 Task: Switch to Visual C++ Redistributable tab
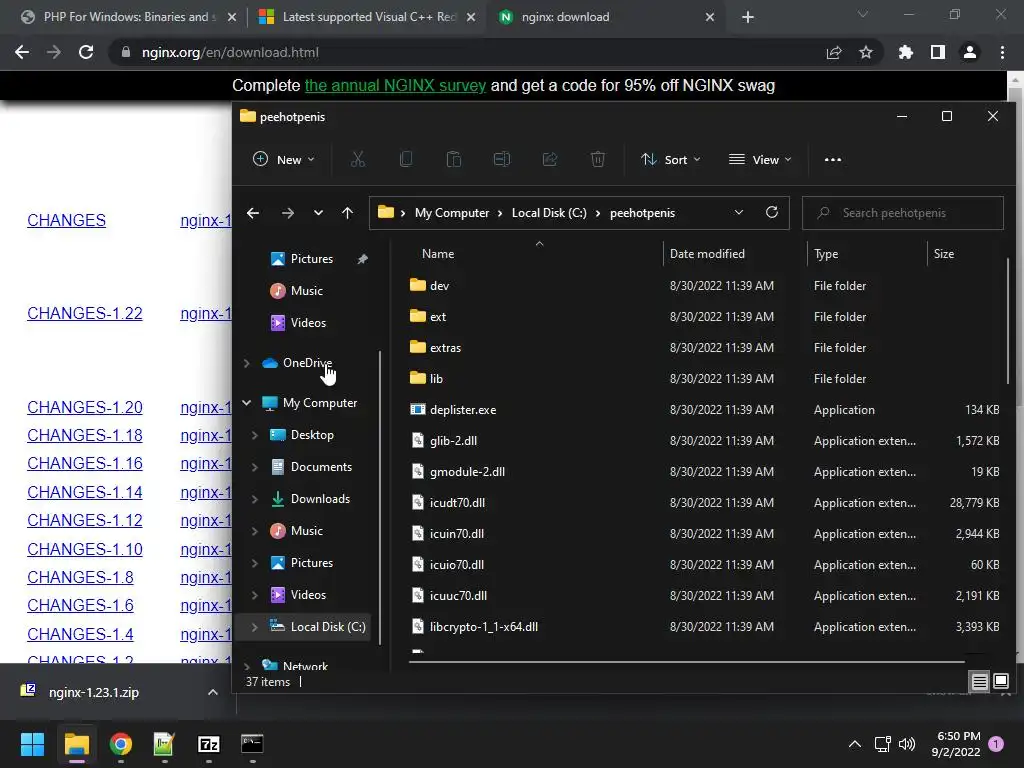pyautogui.click(x=368, y=17)
